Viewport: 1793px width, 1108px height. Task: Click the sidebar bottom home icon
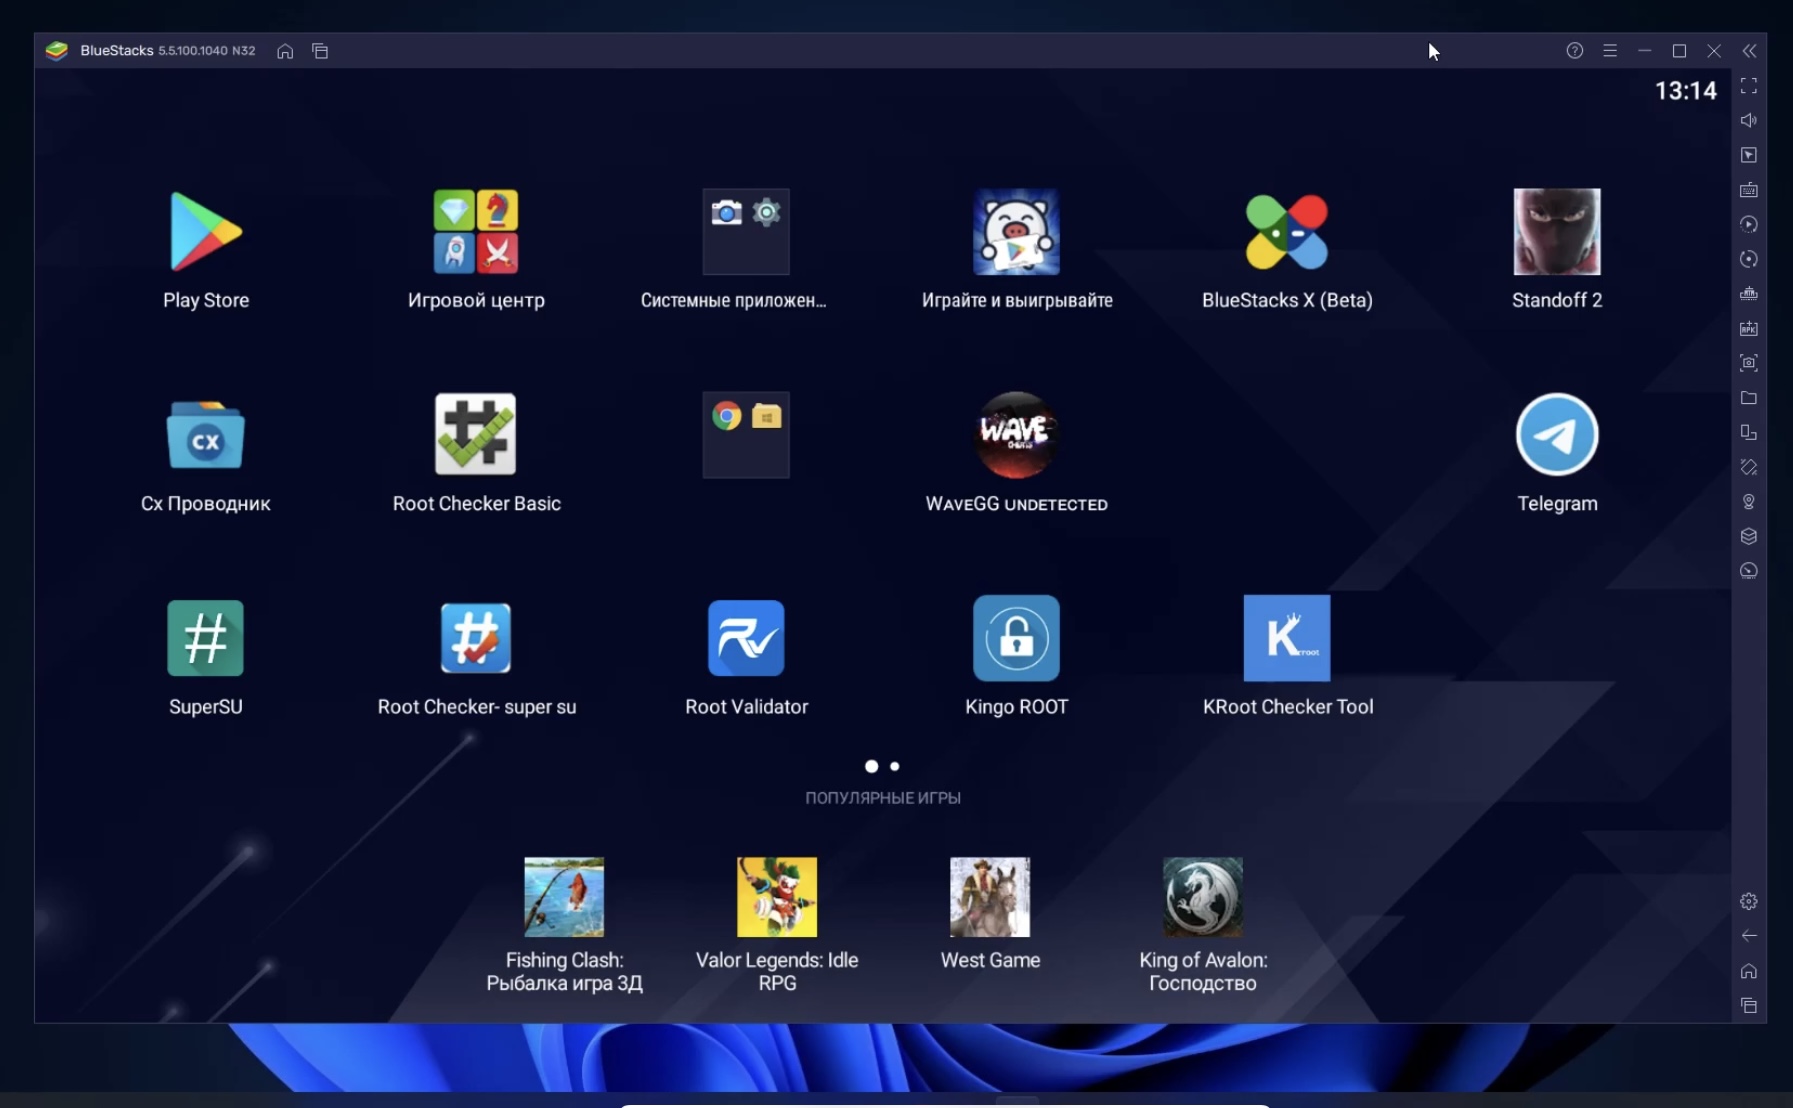(x=1749, y=971)
